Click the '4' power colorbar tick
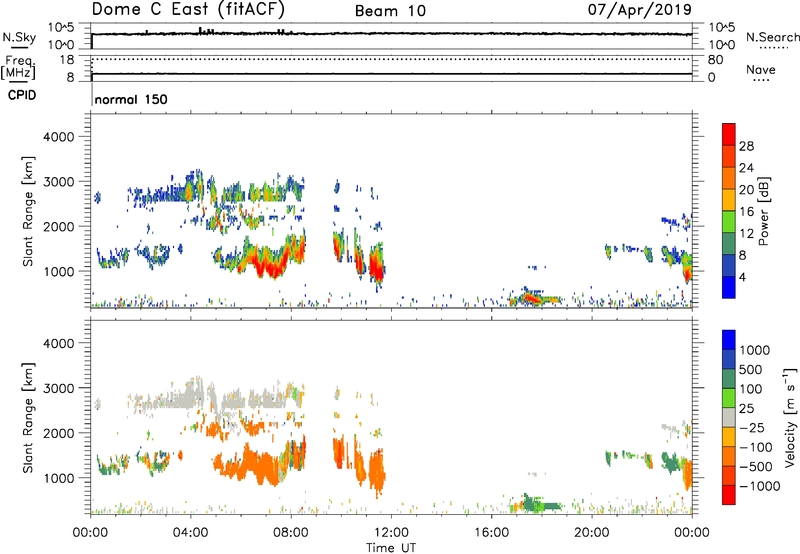This screenshot has width=800, height=554. 742,277
